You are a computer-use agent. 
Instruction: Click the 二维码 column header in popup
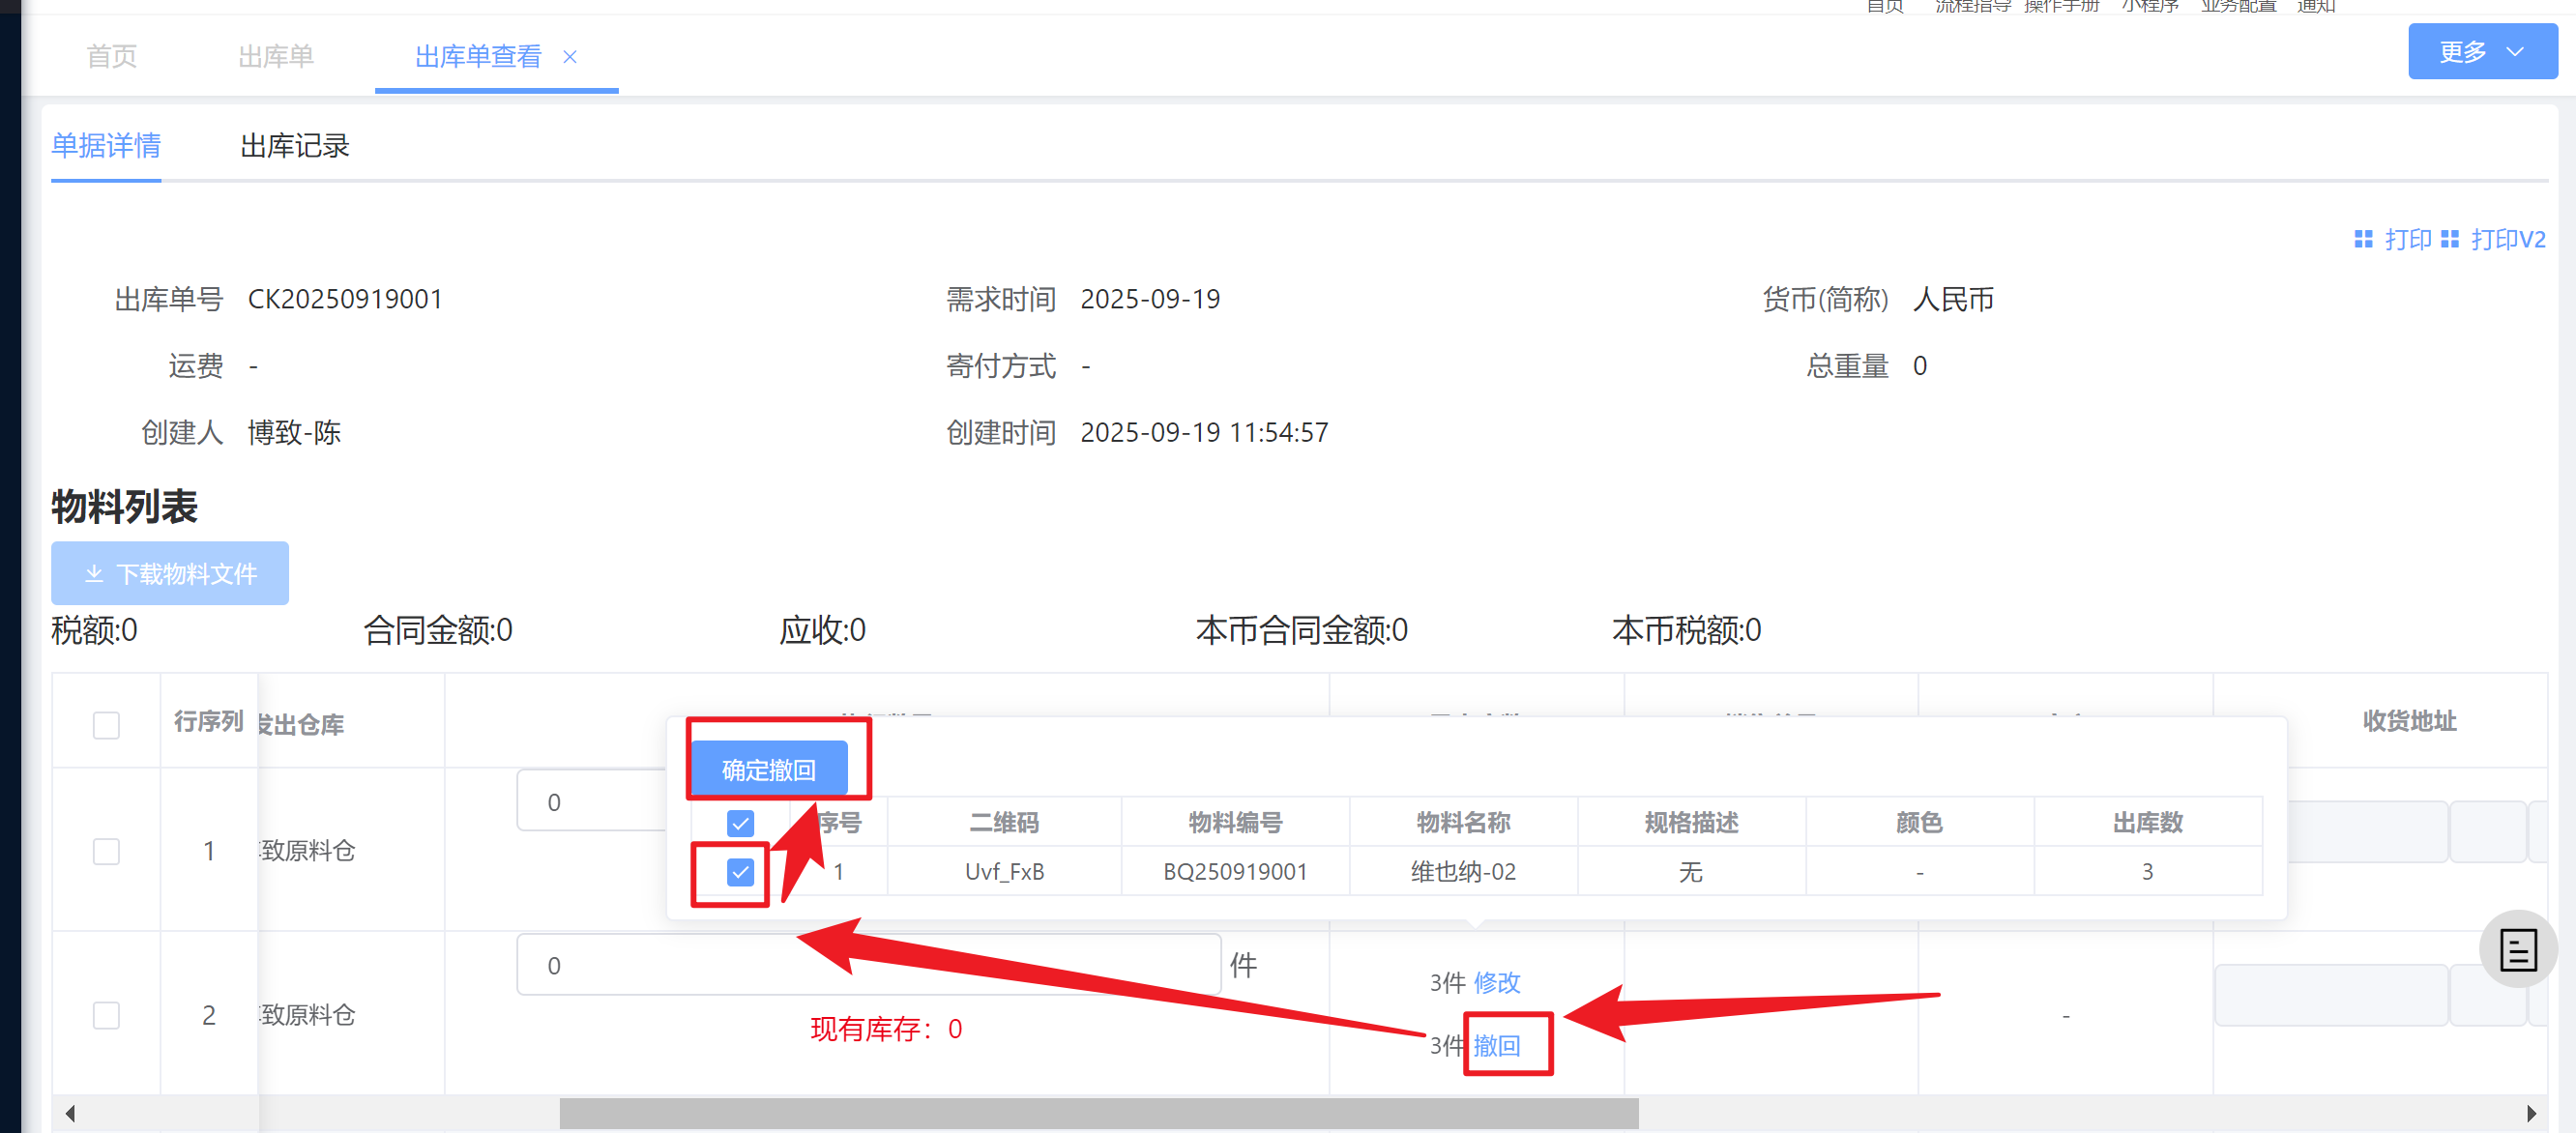pos(1004,822)
